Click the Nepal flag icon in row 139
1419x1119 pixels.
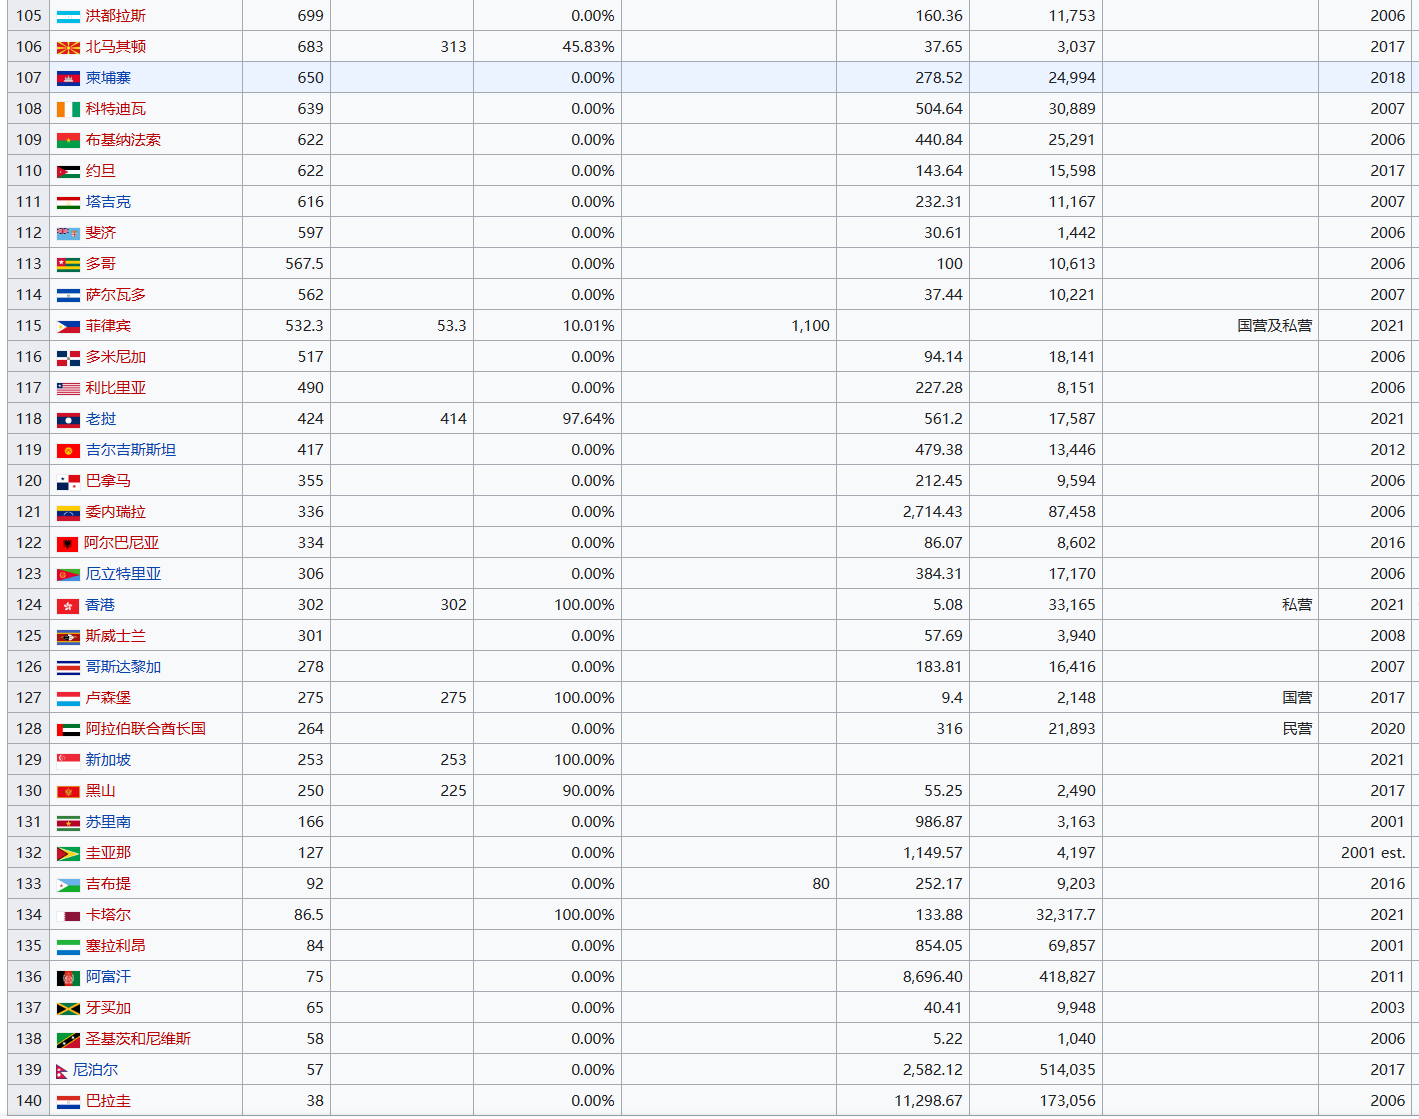point(62,1070)
